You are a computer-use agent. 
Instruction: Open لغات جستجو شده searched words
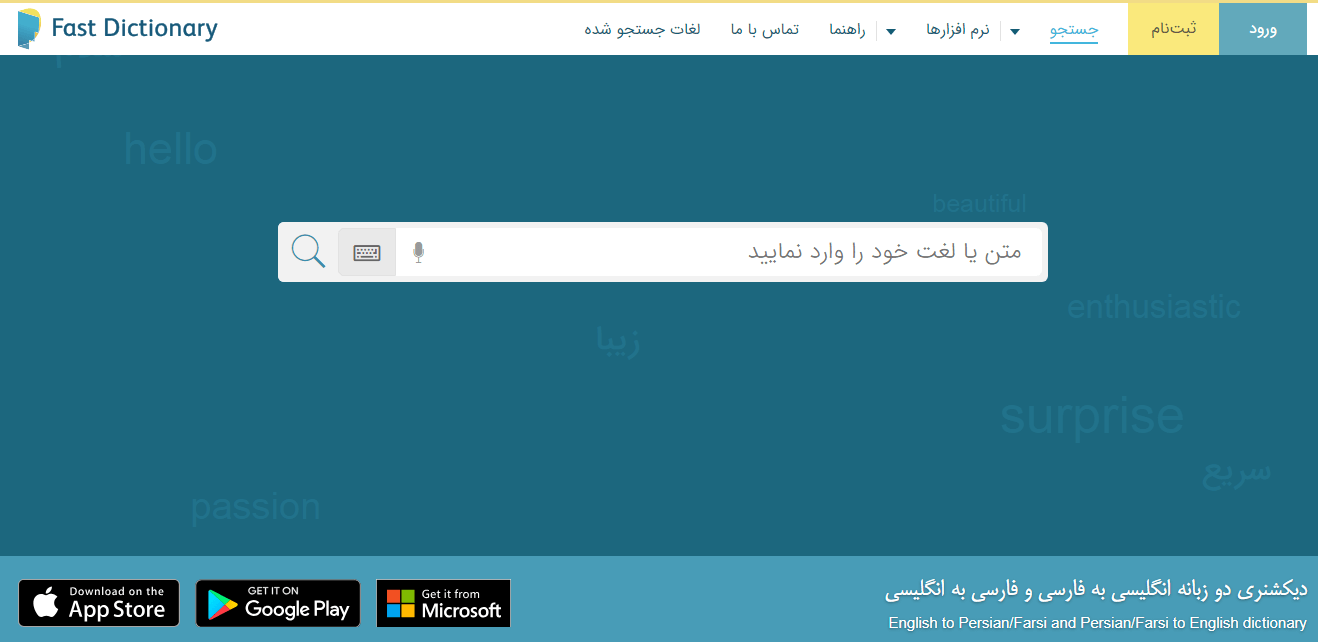[x=642, y=30]
